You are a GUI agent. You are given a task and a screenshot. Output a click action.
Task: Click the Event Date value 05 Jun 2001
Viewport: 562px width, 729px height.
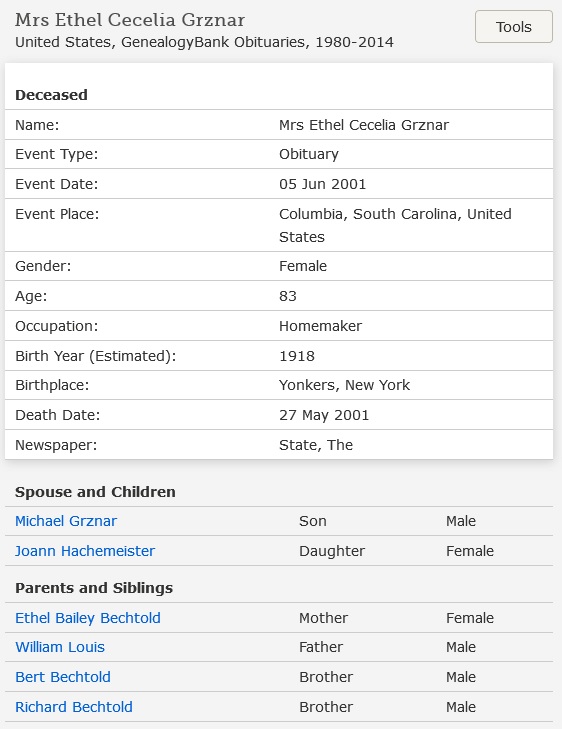coord(323,184)
